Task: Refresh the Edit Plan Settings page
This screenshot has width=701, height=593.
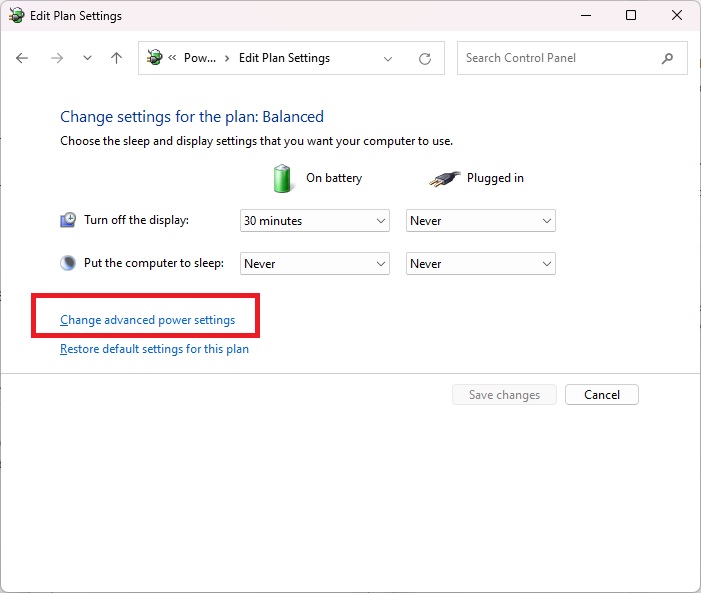Action: 425,59
